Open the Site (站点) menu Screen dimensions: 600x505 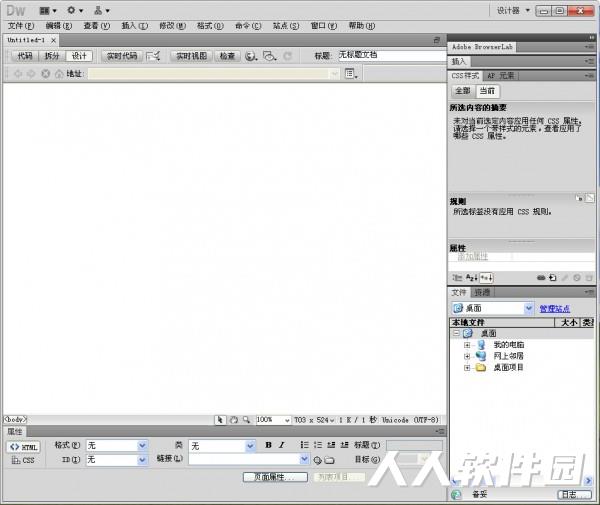tap(286, 26)
